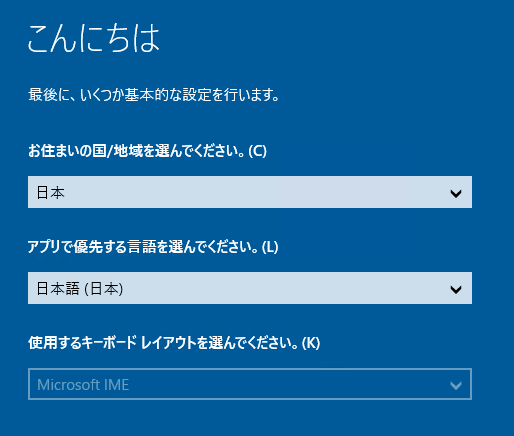Click the 最後に、いくつか基本的な設定を行います text
Viewport: 514px width, 436px height.
coord(154,95)
